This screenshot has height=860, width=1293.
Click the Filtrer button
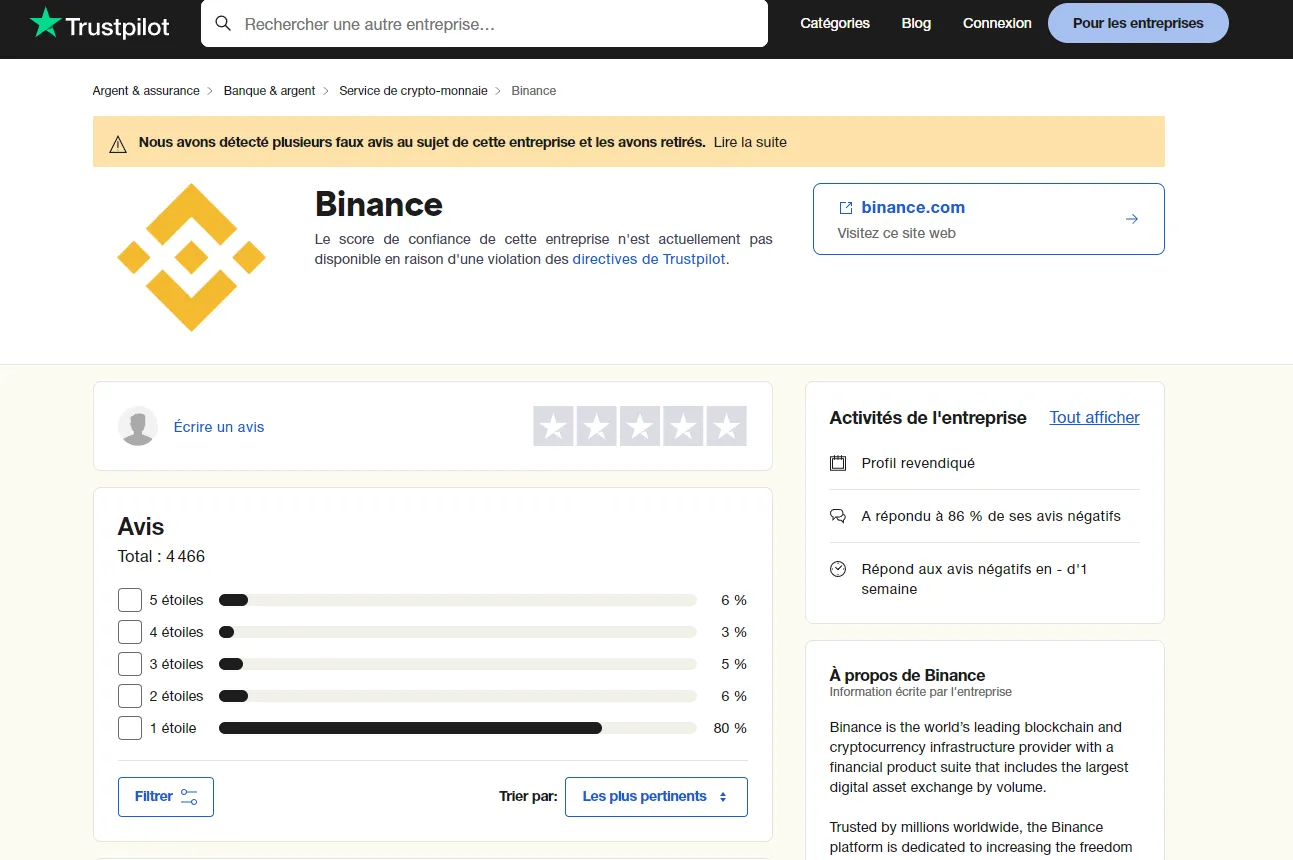166,797
